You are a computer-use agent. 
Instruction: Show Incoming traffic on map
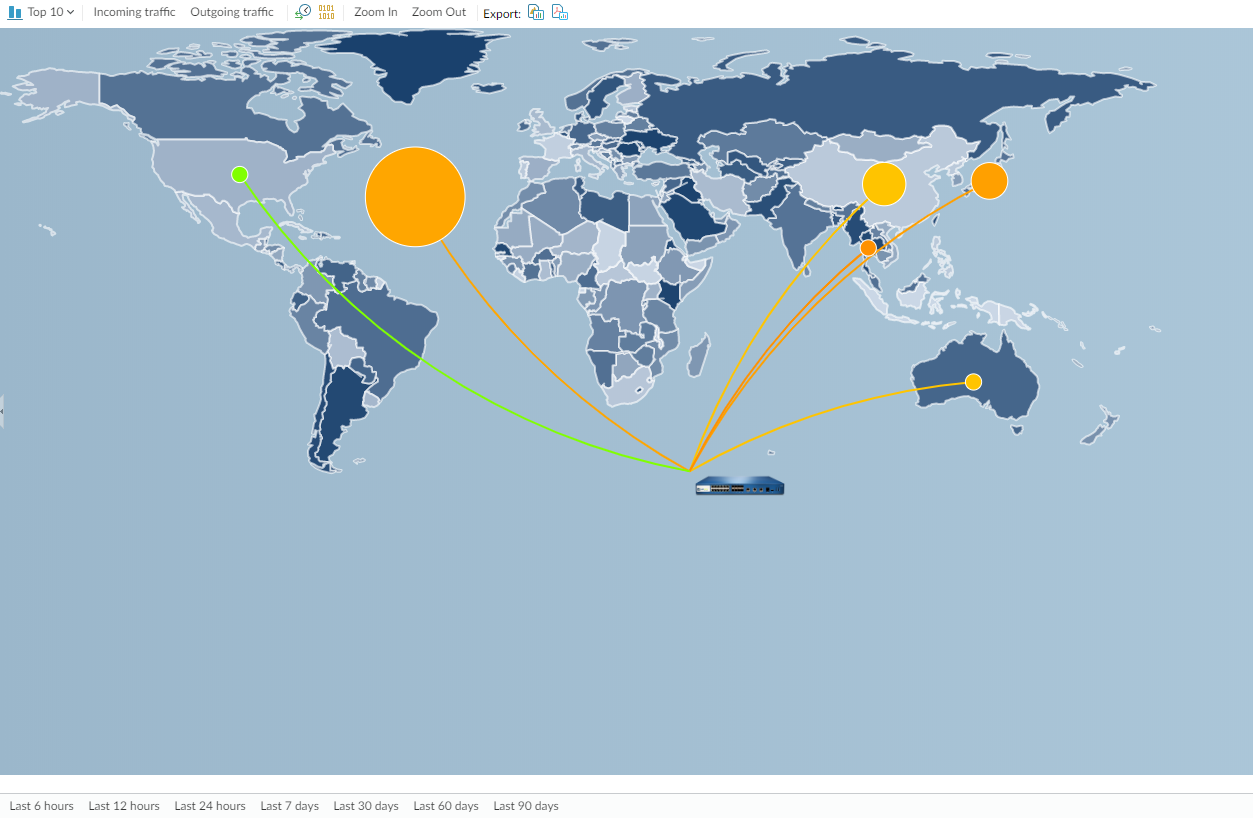[x=134, y=12]
